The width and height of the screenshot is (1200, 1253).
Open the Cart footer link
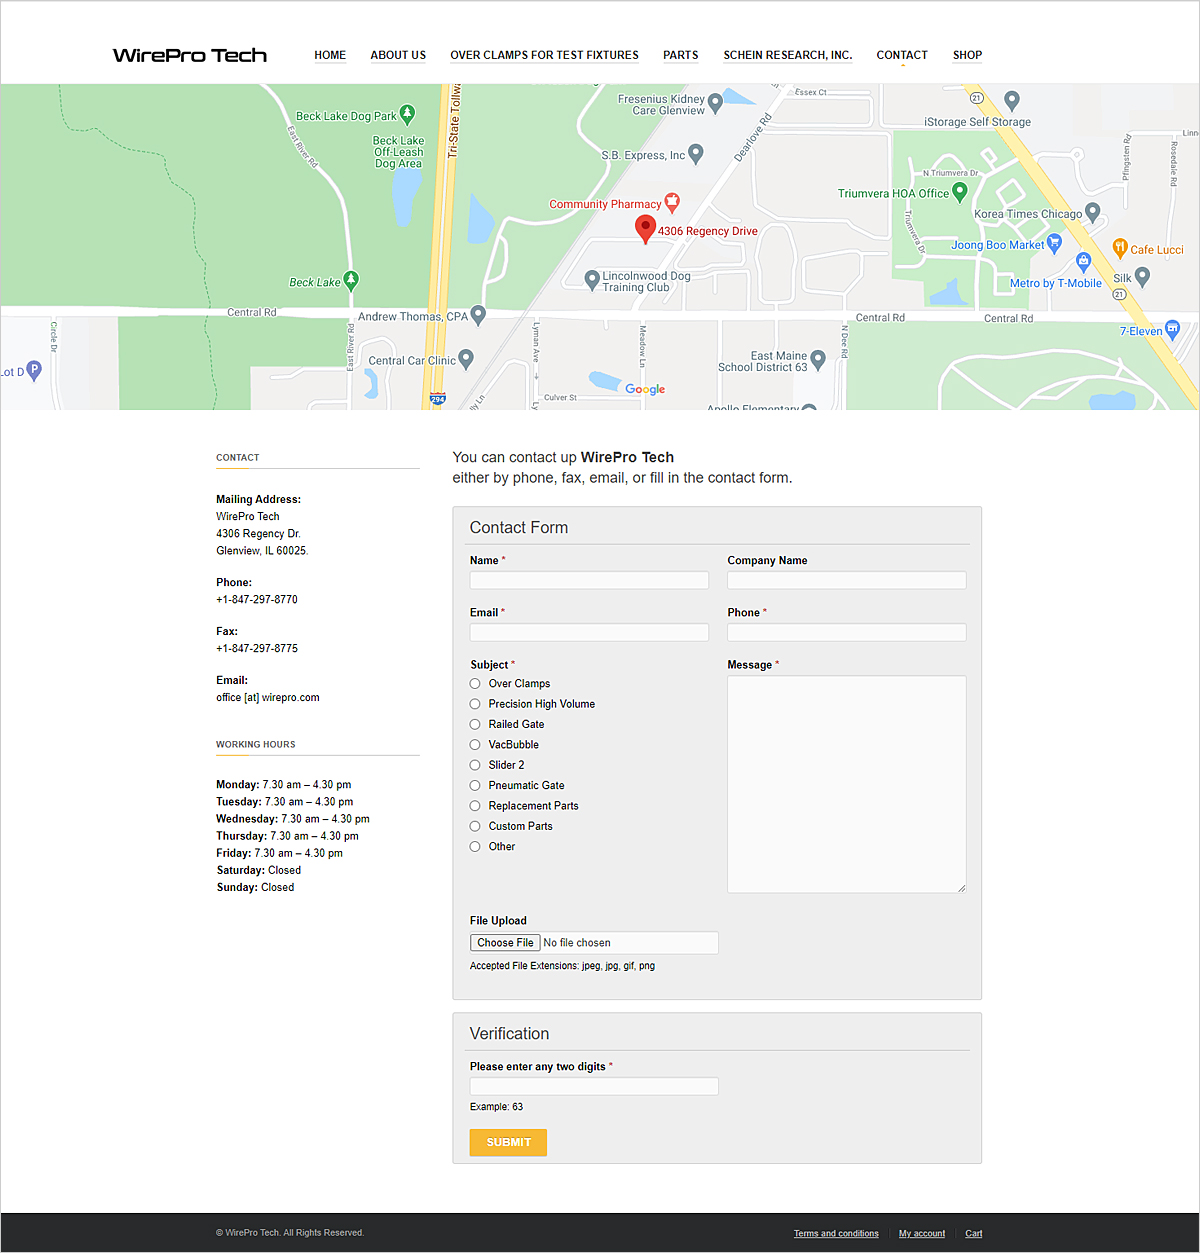pyautogui.click(x=974, y=1233)
